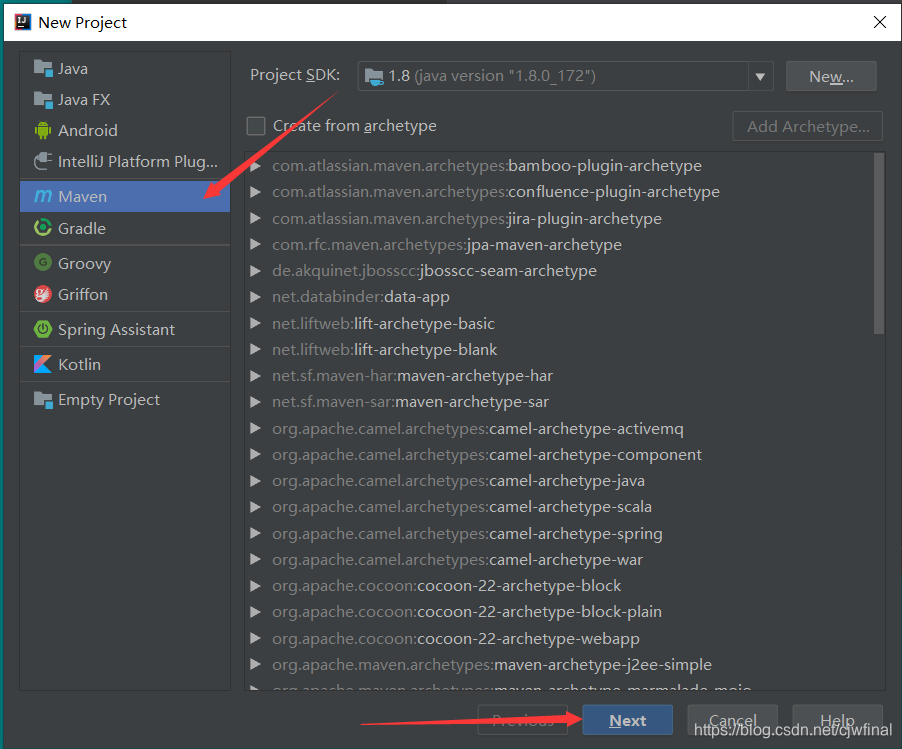
Task: Expand jira-plugin-archetype entry
Action: 255,219
